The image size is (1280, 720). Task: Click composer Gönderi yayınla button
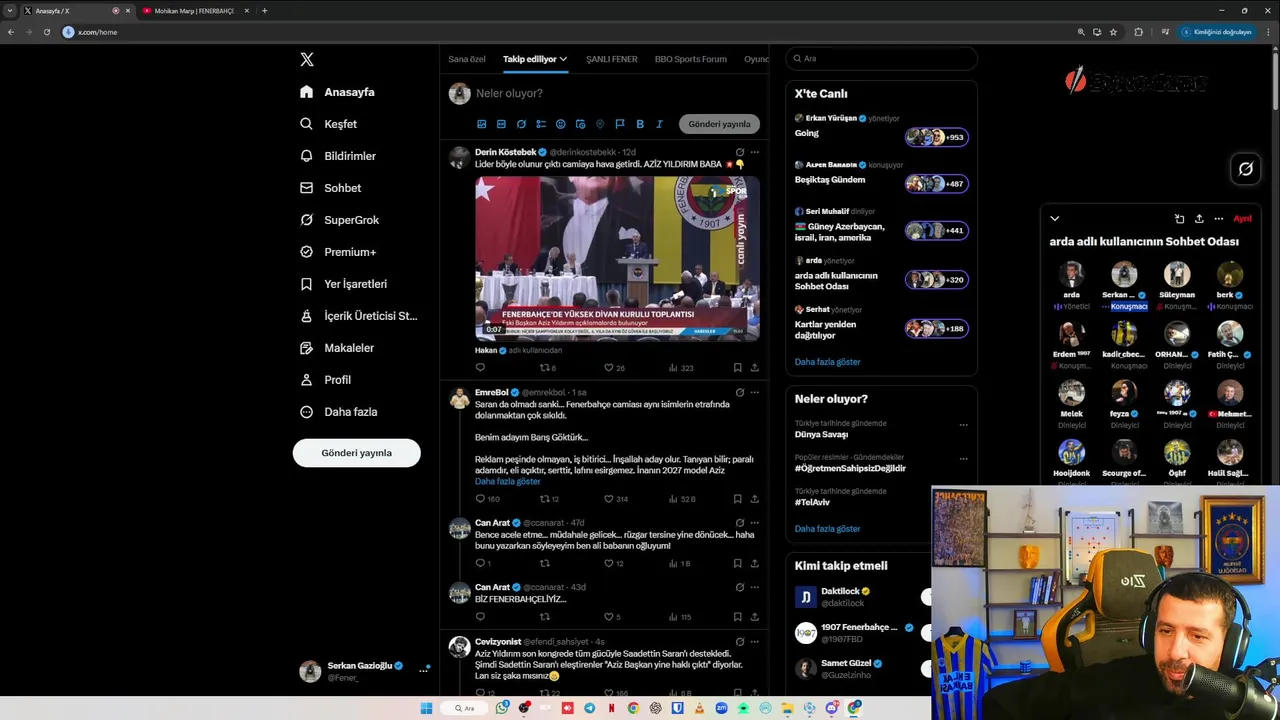719,124
